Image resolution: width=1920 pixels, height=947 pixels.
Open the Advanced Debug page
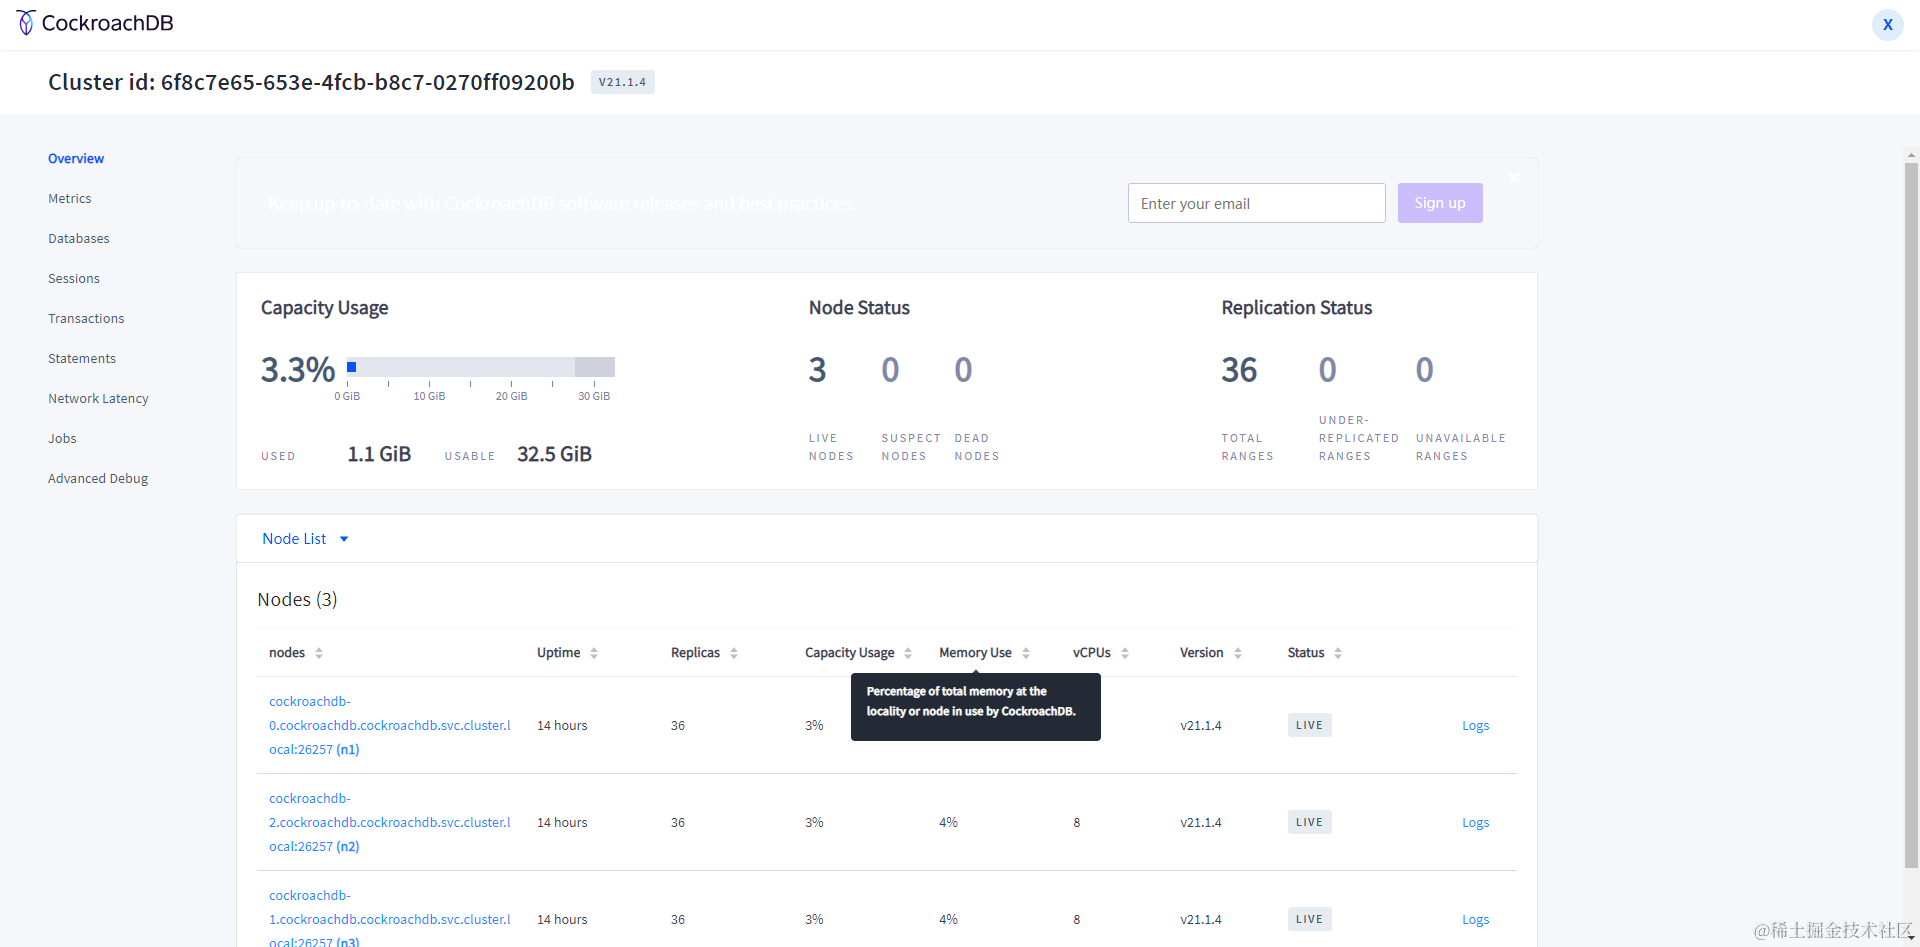click(98, 479)
